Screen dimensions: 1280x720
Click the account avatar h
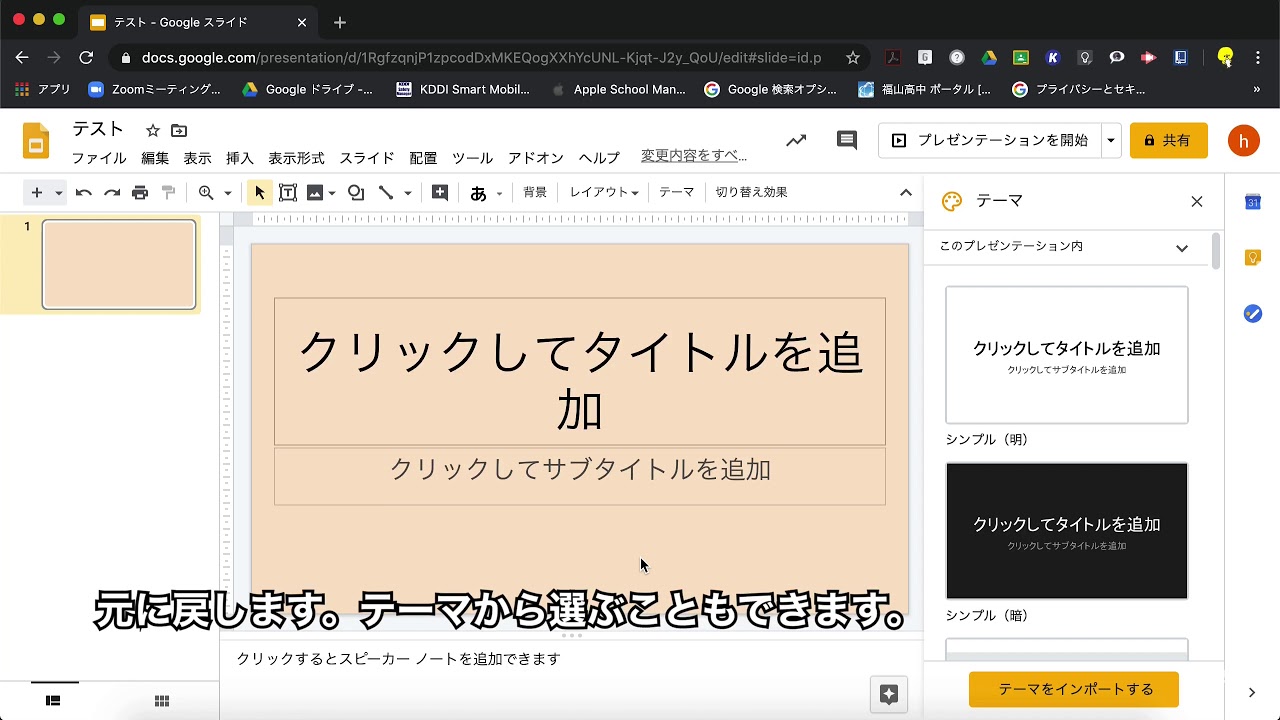point(1244,141)
